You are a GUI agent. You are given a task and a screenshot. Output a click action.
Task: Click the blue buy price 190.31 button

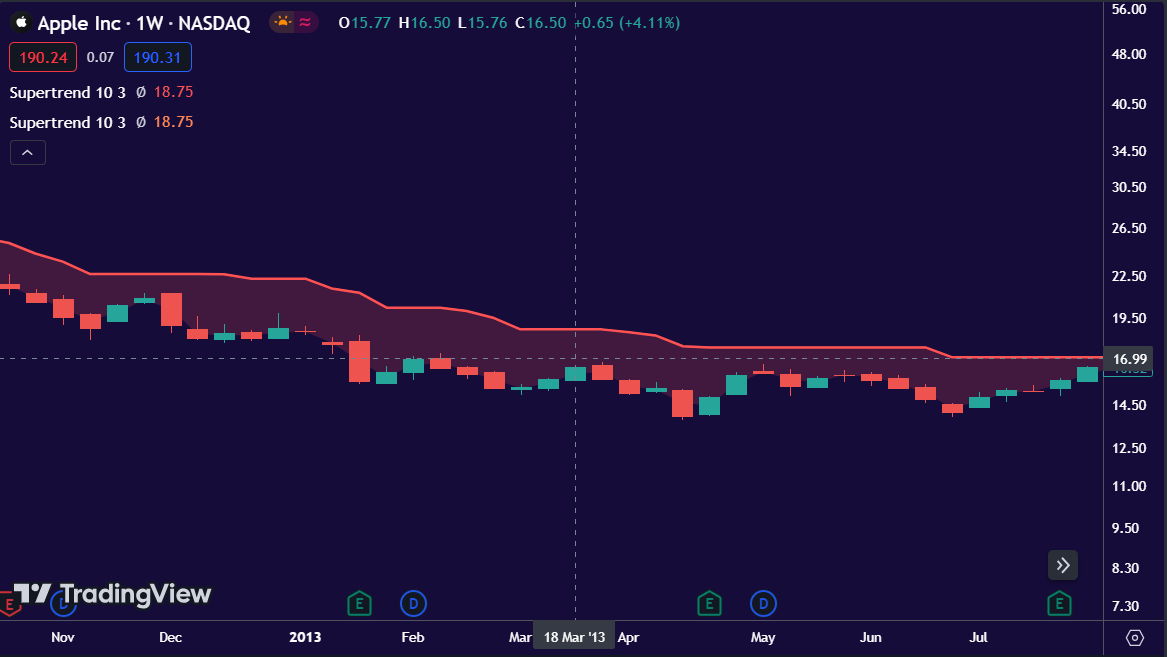(x=157, y=57)
